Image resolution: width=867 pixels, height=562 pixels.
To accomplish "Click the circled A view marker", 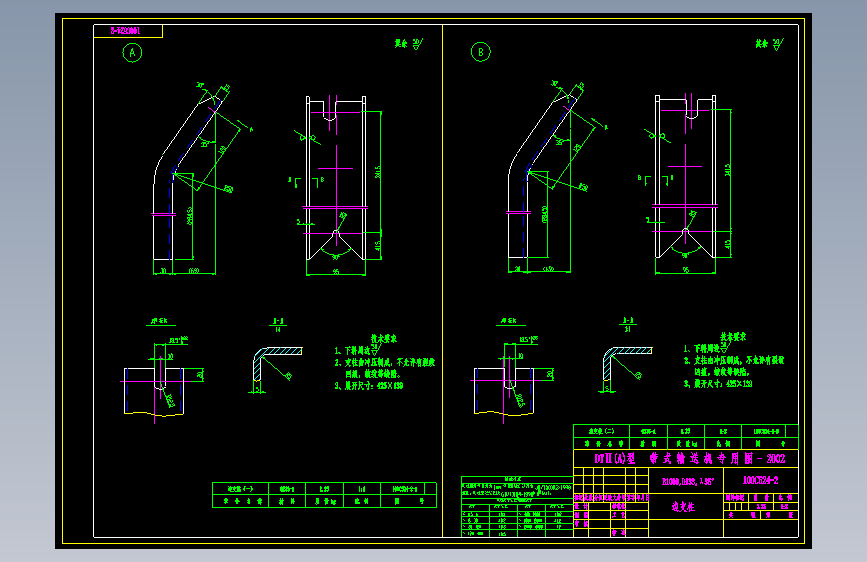I will coord(132,53).
